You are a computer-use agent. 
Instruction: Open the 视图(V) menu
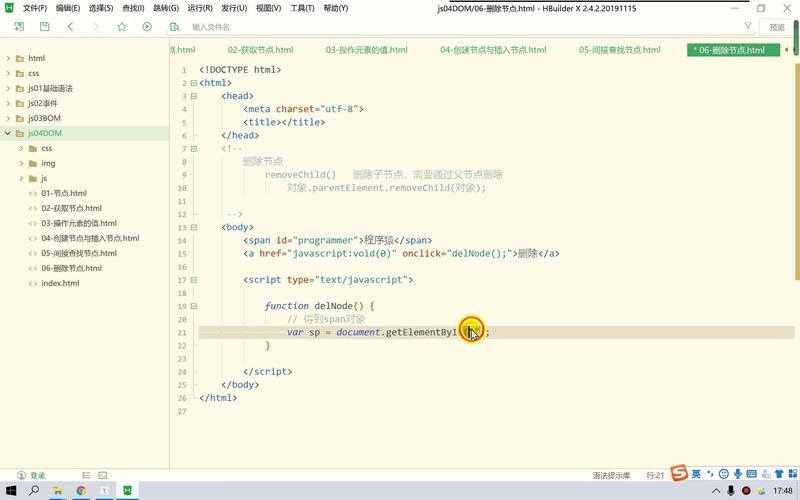point(268,8)
